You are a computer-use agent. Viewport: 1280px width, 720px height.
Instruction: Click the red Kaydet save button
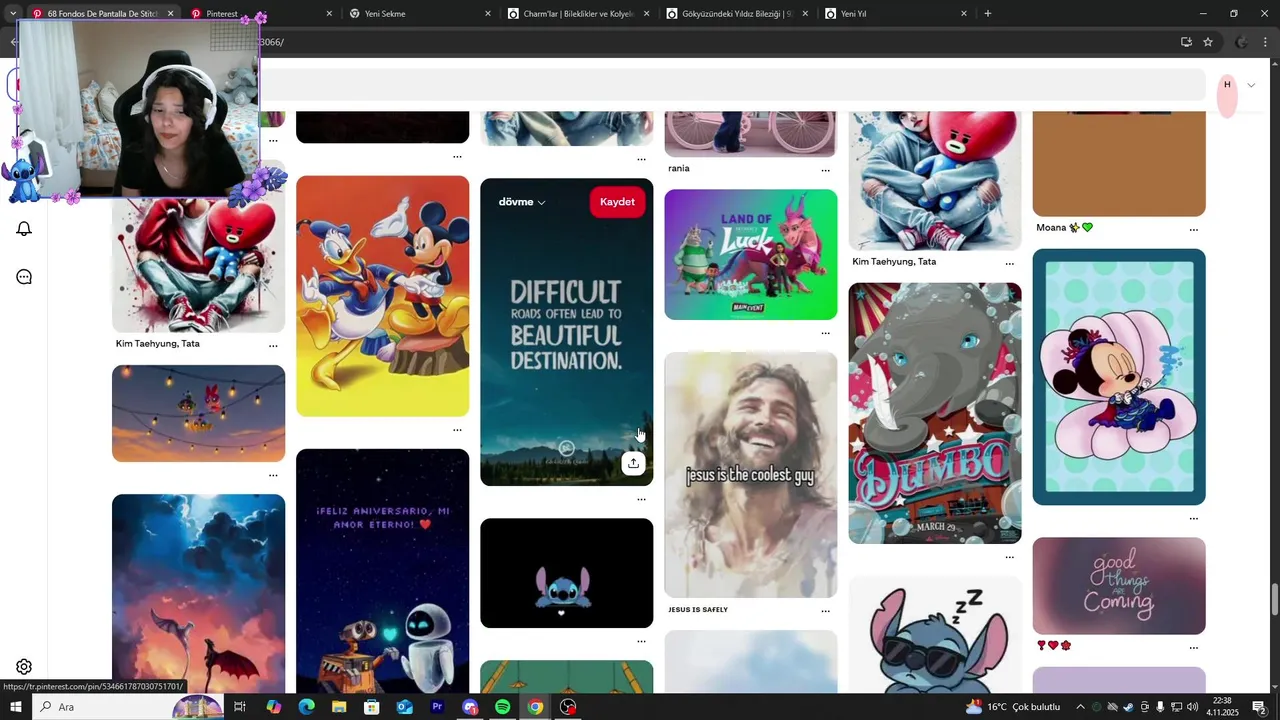617,202
